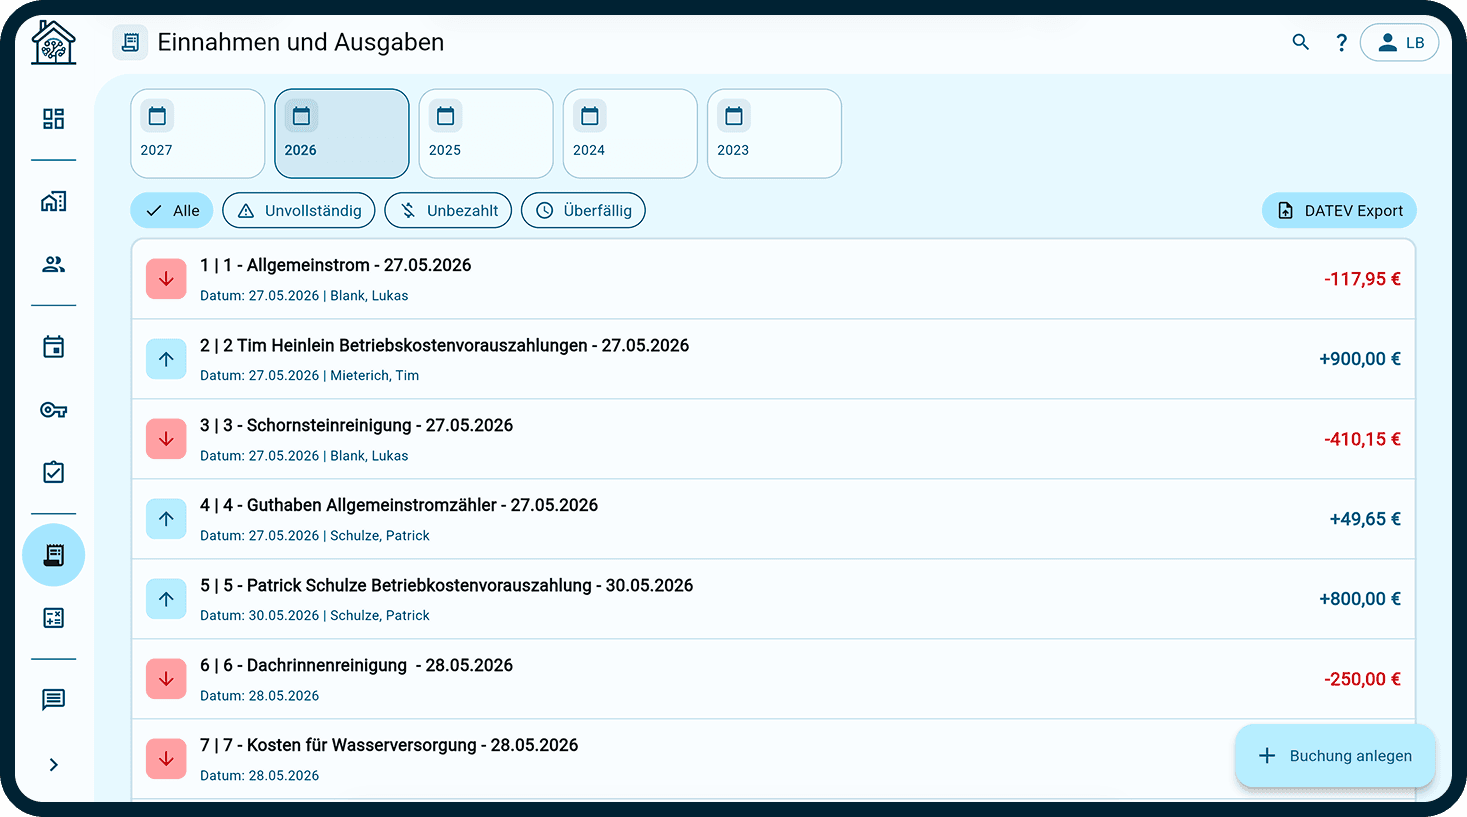This screenshot has width=1467, height=817.
Task: Select the 2026 year card
Action: click(x=341, y=134)
